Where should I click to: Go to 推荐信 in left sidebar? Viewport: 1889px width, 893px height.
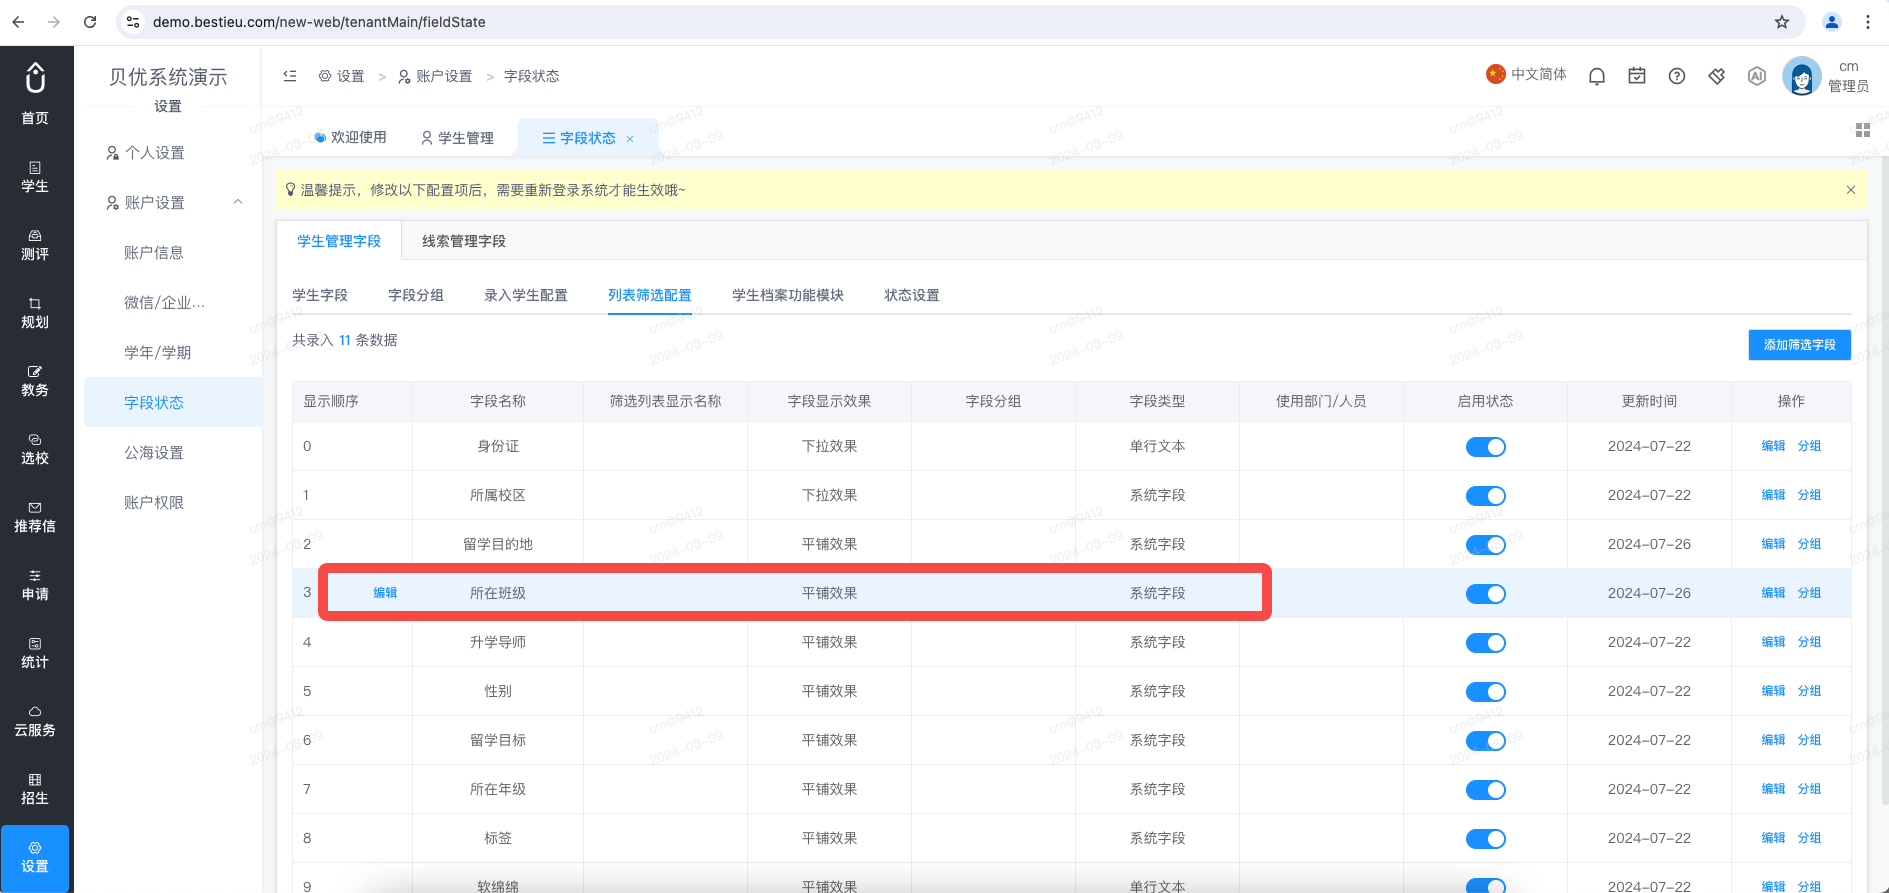[x=35, y=518]
